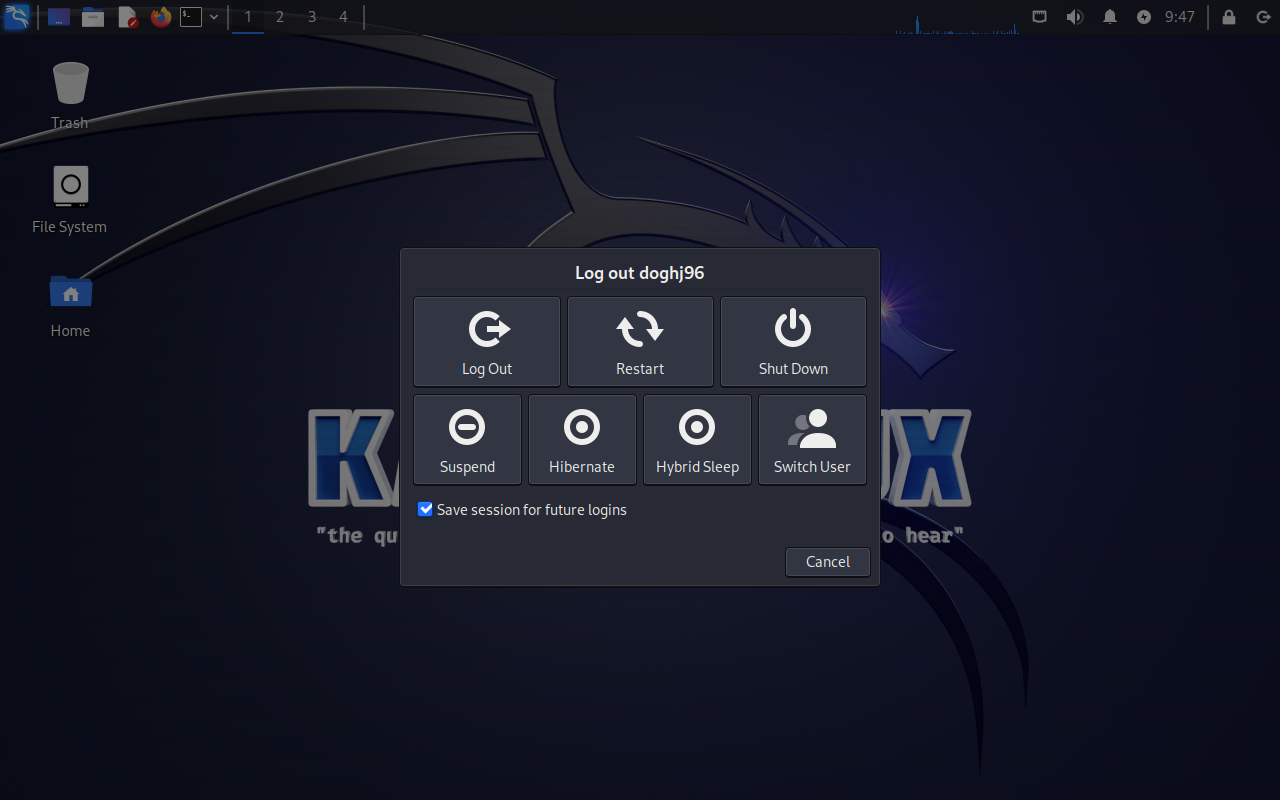Open Switch User
Image resolution: width=1280 pixels, height=800 pixels.
tap(812, 439)
